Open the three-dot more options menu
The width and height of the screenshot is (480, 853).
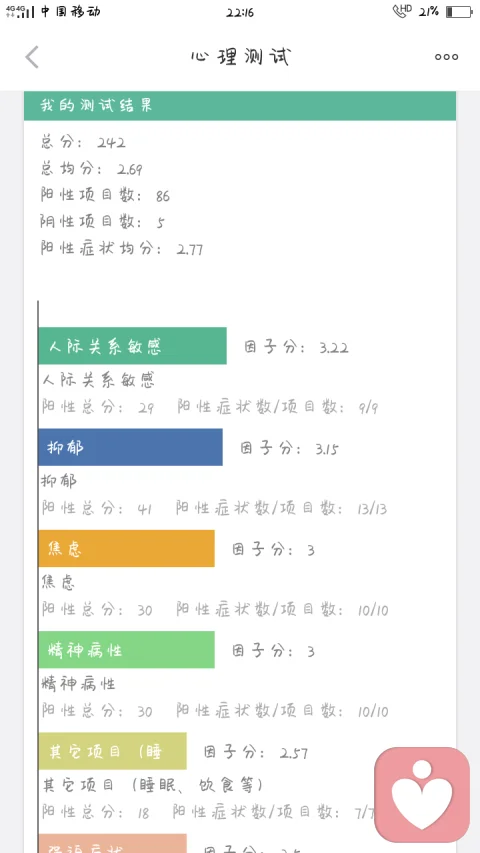point(446,57)
